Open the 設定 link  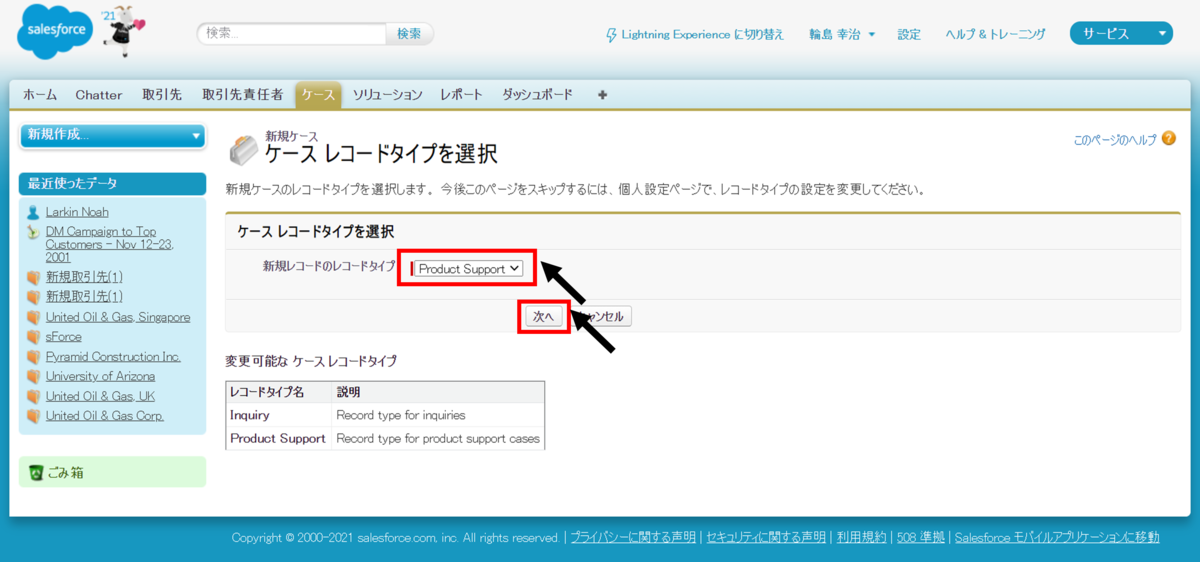pos(909,34)
